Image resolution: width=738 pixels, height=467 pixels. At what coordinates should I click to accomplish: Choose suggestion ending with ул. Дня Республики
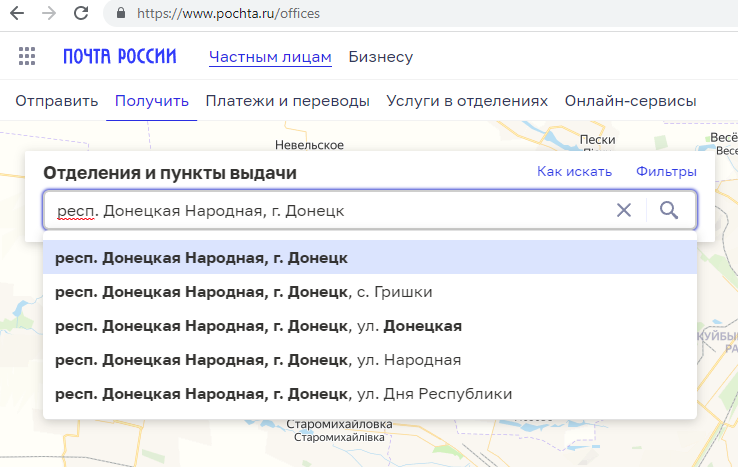(369, 394)
